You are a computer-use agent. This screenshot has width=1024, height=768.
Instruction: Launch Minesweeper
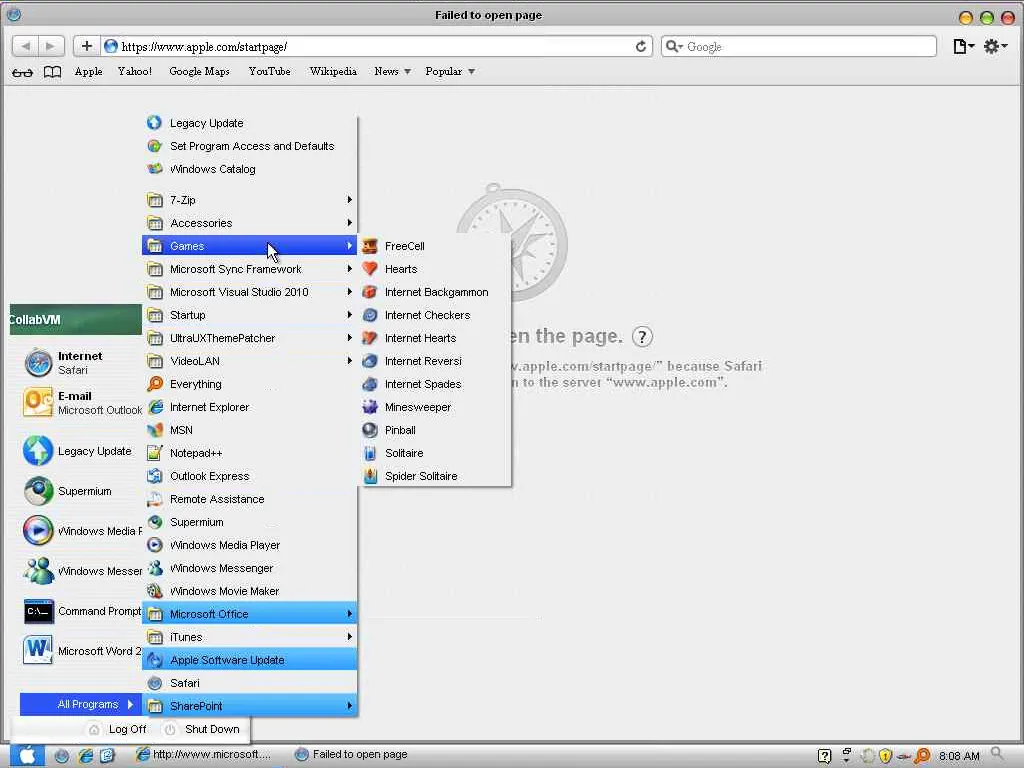434,407
